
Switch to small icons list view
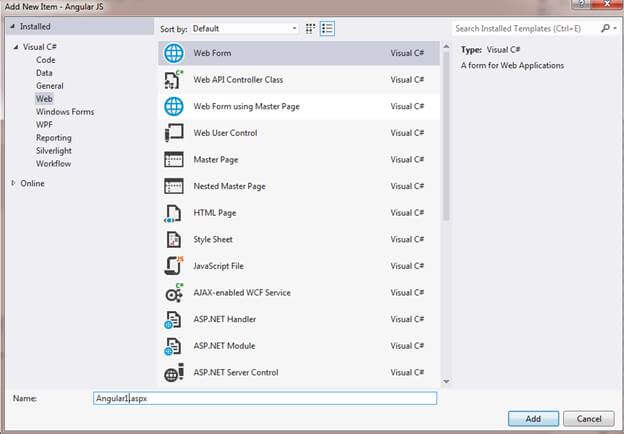tap(327, 29)
